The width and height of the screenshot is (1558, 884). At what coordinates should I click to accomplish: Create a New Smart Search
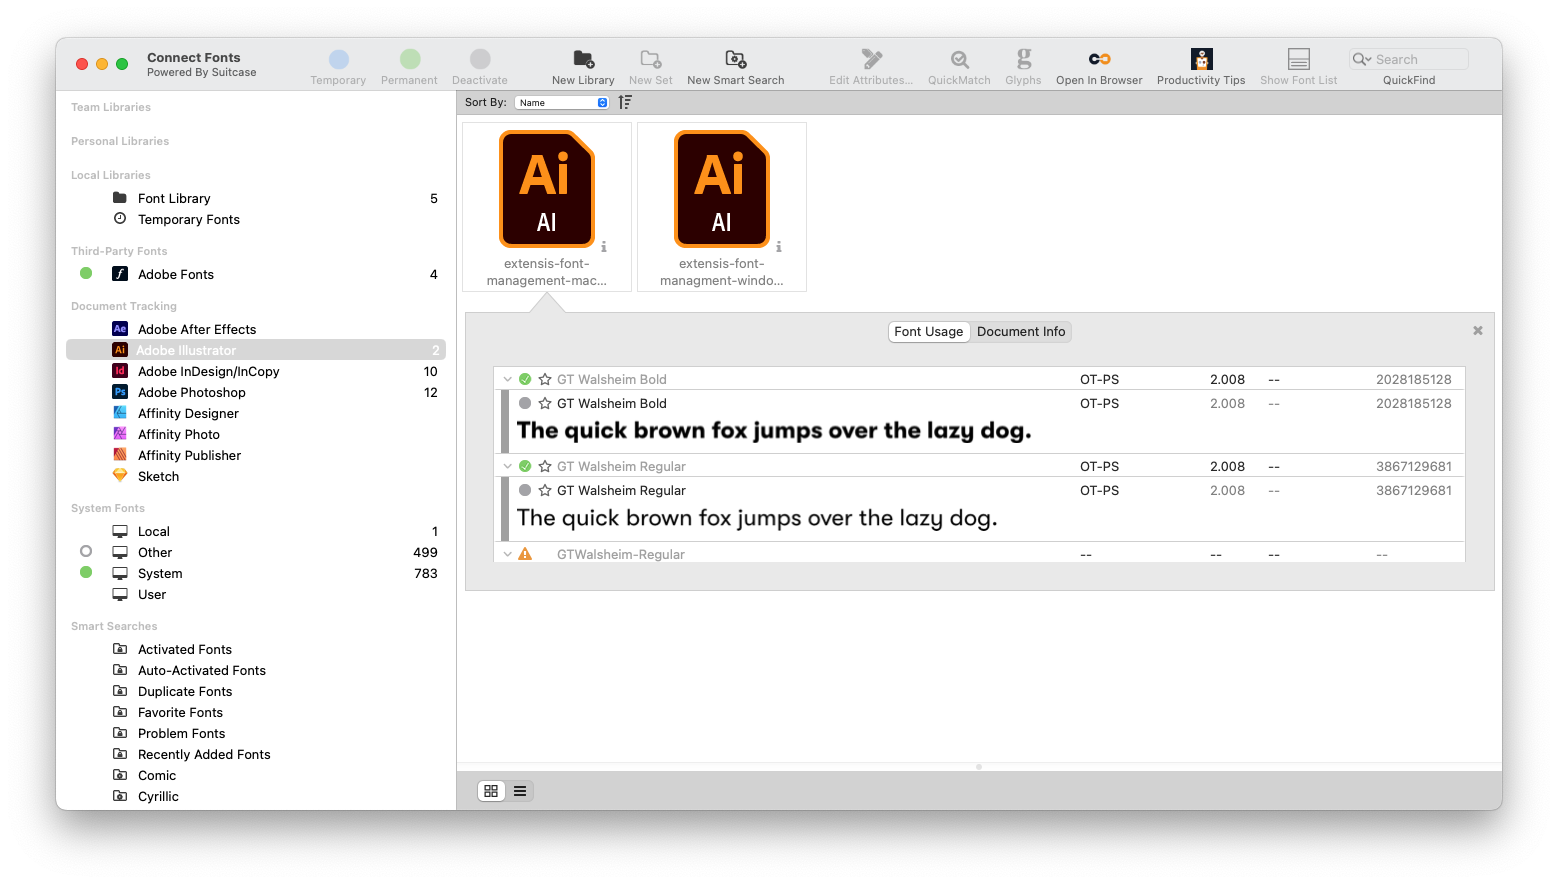pyautogui.click(x=736, y=60)
